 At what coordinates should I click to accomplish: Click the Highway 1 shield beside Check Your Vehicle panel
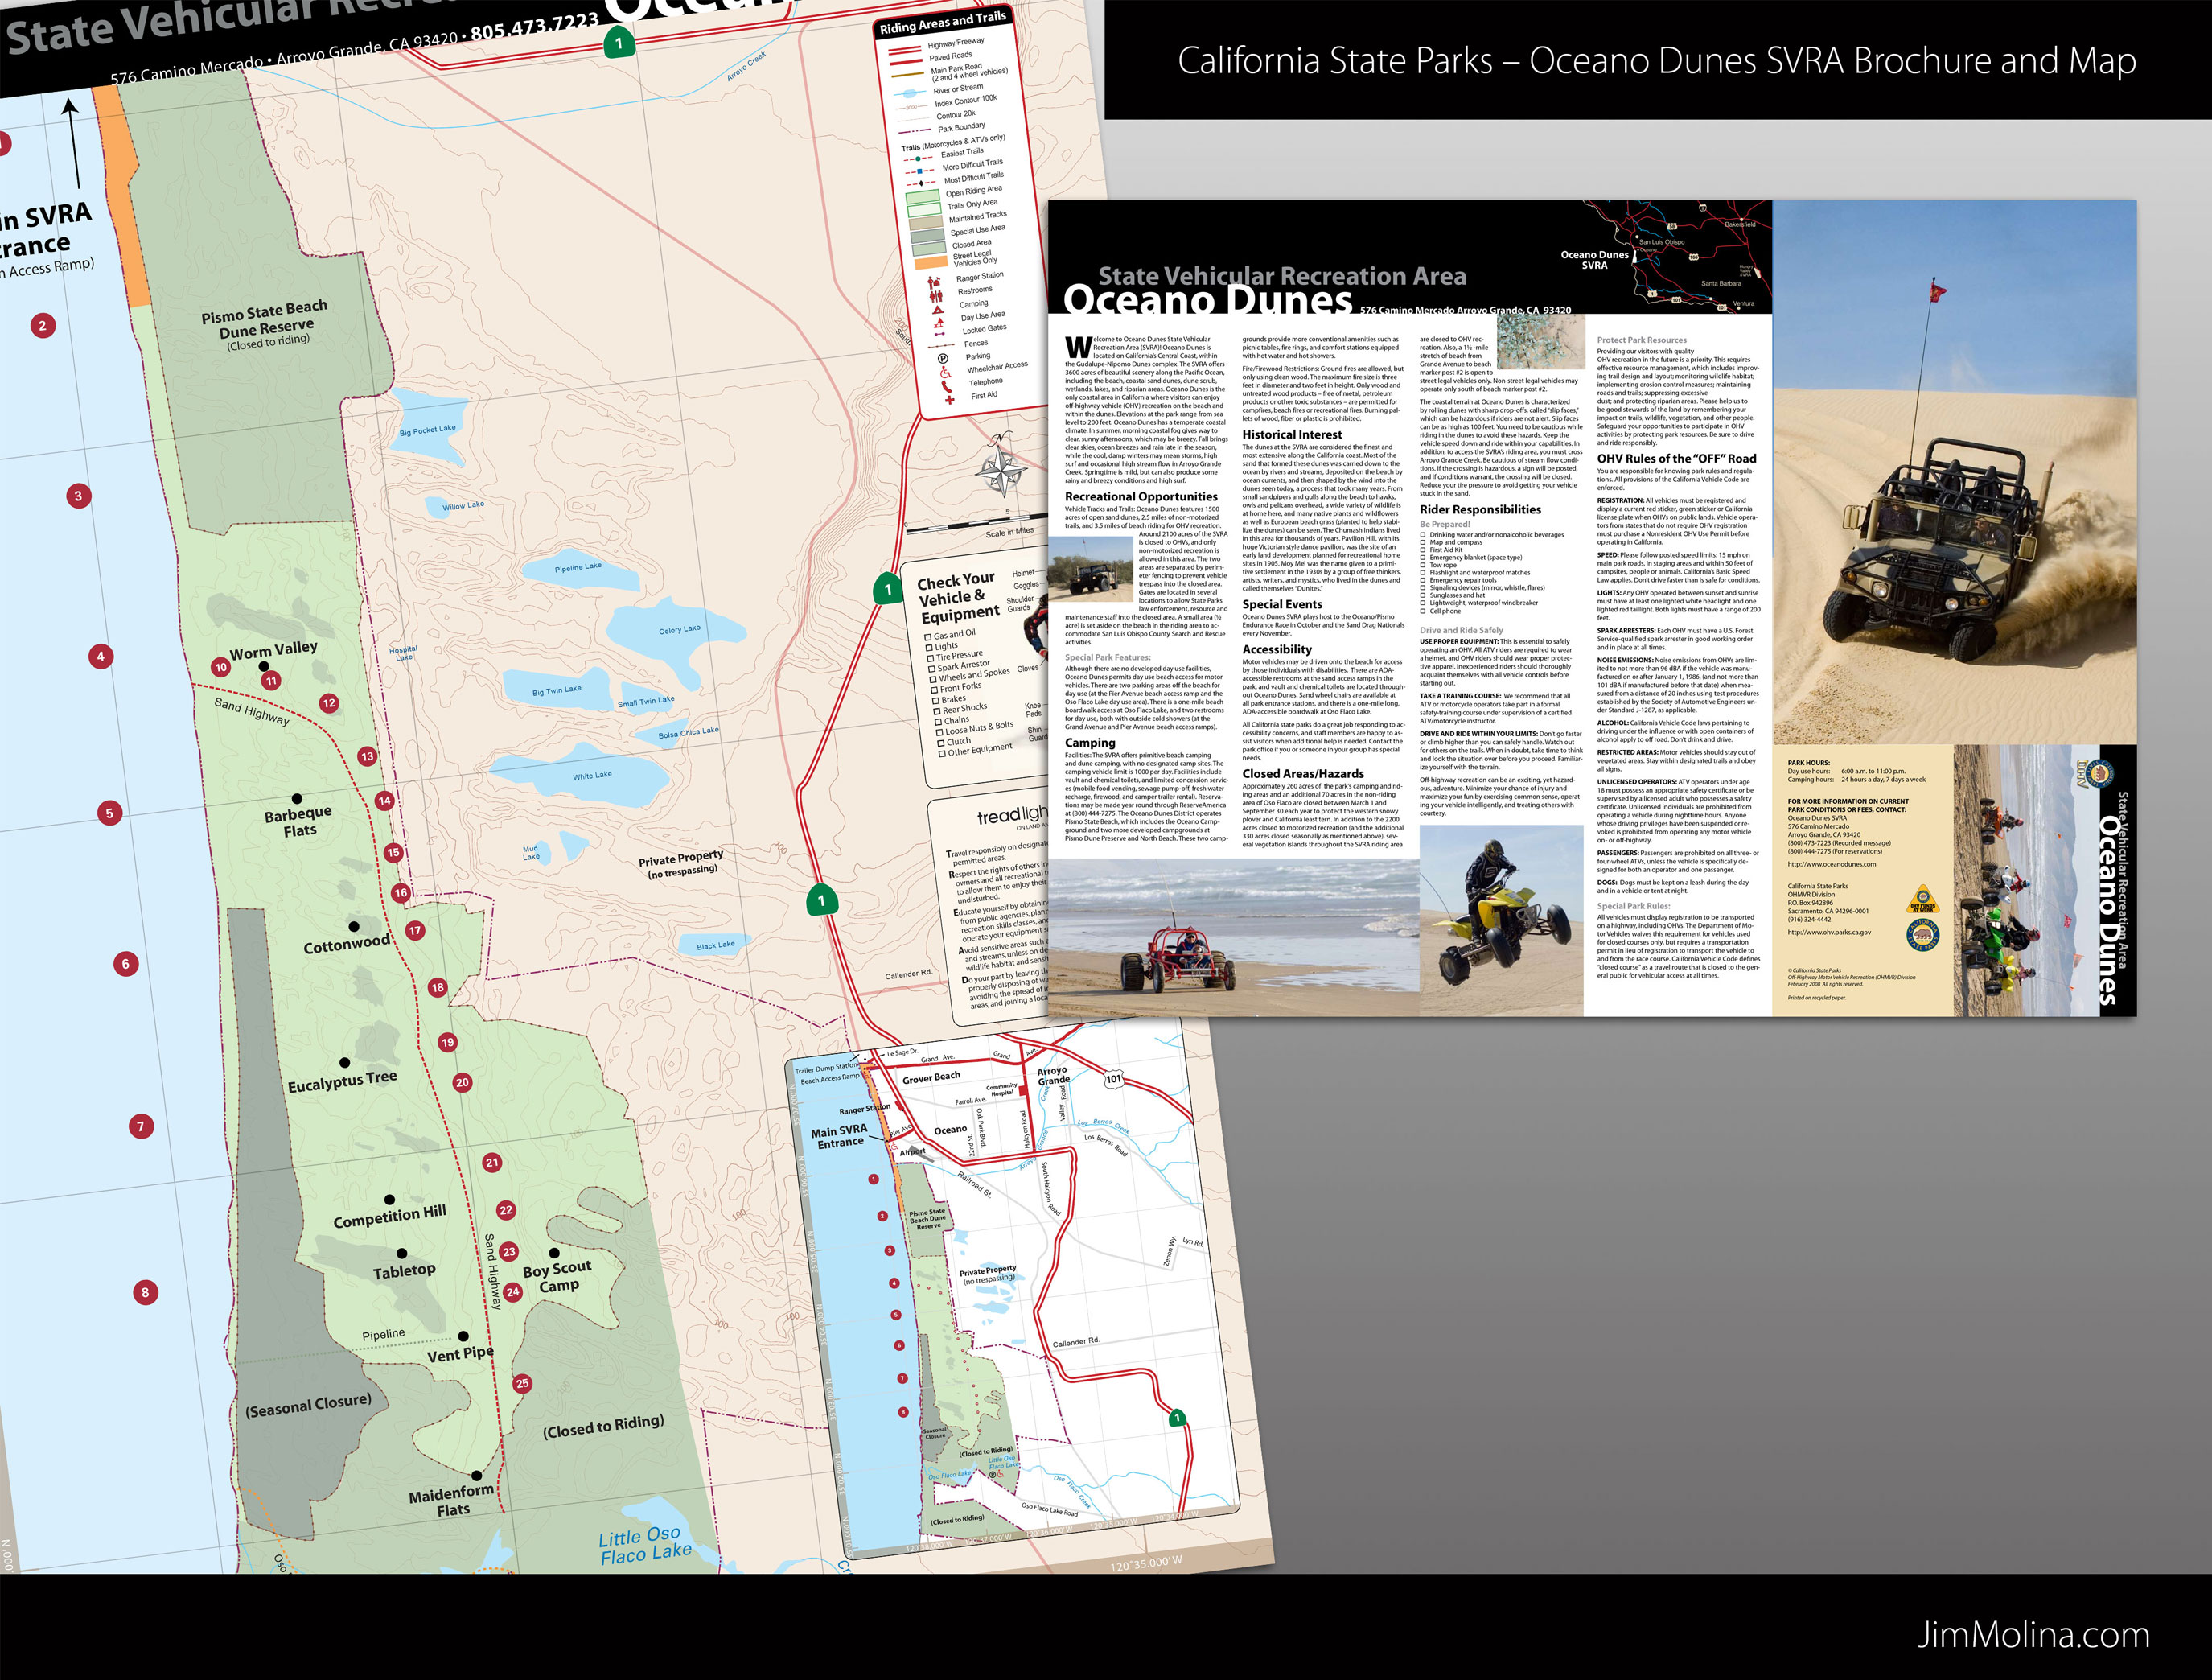[888, 589]
